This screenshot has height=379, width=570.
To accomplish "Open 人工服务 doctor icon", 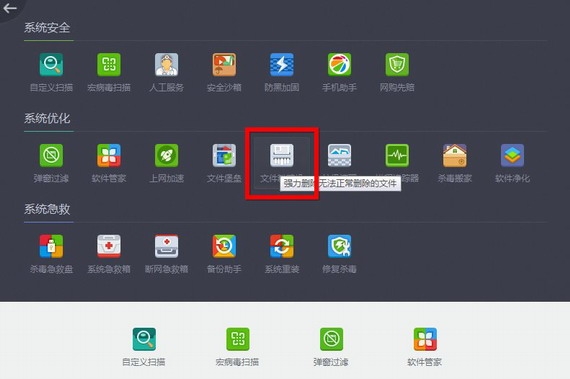I will click(x=166, y=65).
